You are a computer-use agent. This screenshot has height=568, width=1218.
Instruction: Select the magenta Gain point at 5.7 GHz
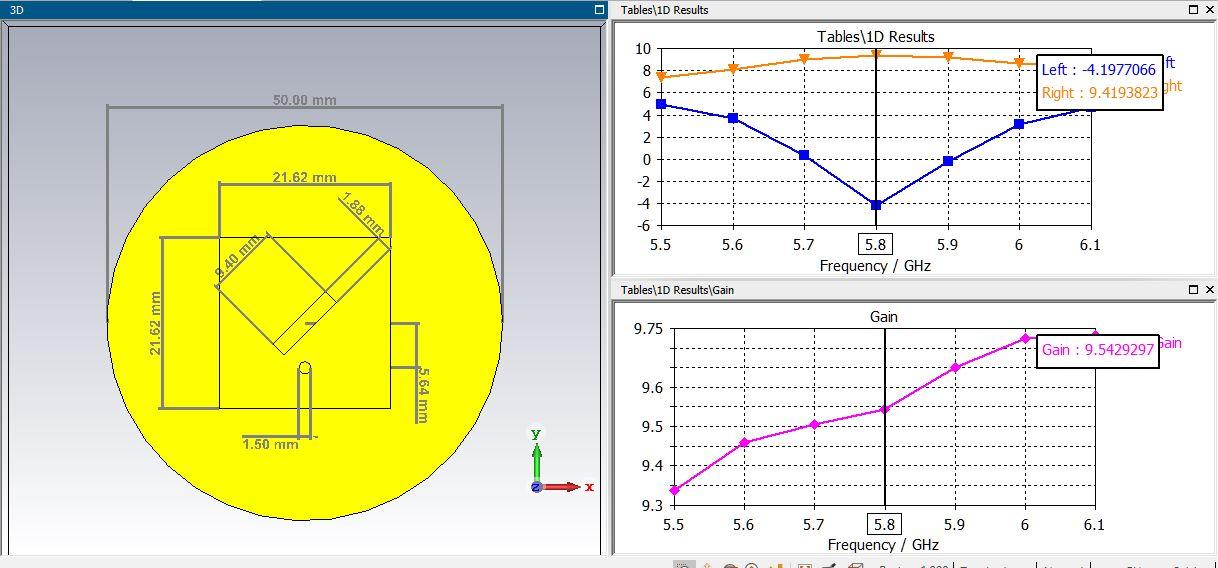pos(814,425)
